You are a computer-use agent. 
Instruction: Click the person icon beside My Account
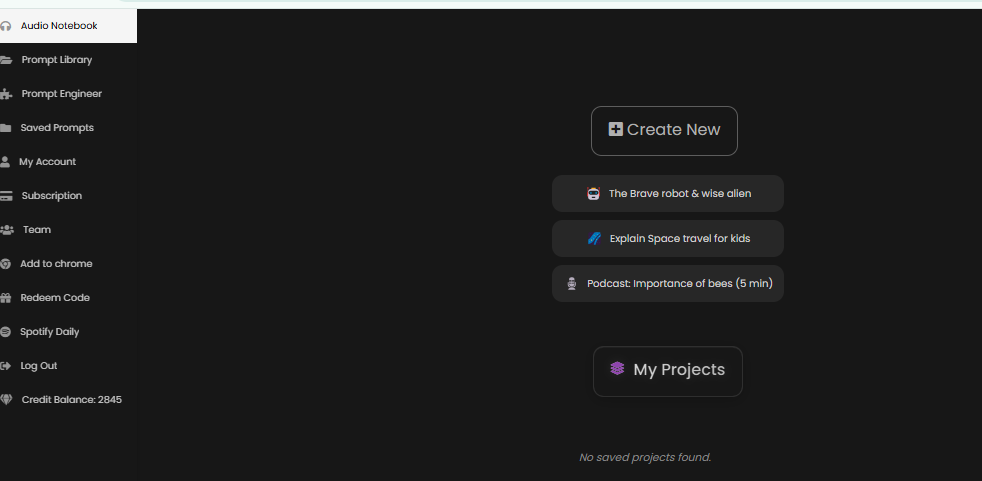coord(5,162)
